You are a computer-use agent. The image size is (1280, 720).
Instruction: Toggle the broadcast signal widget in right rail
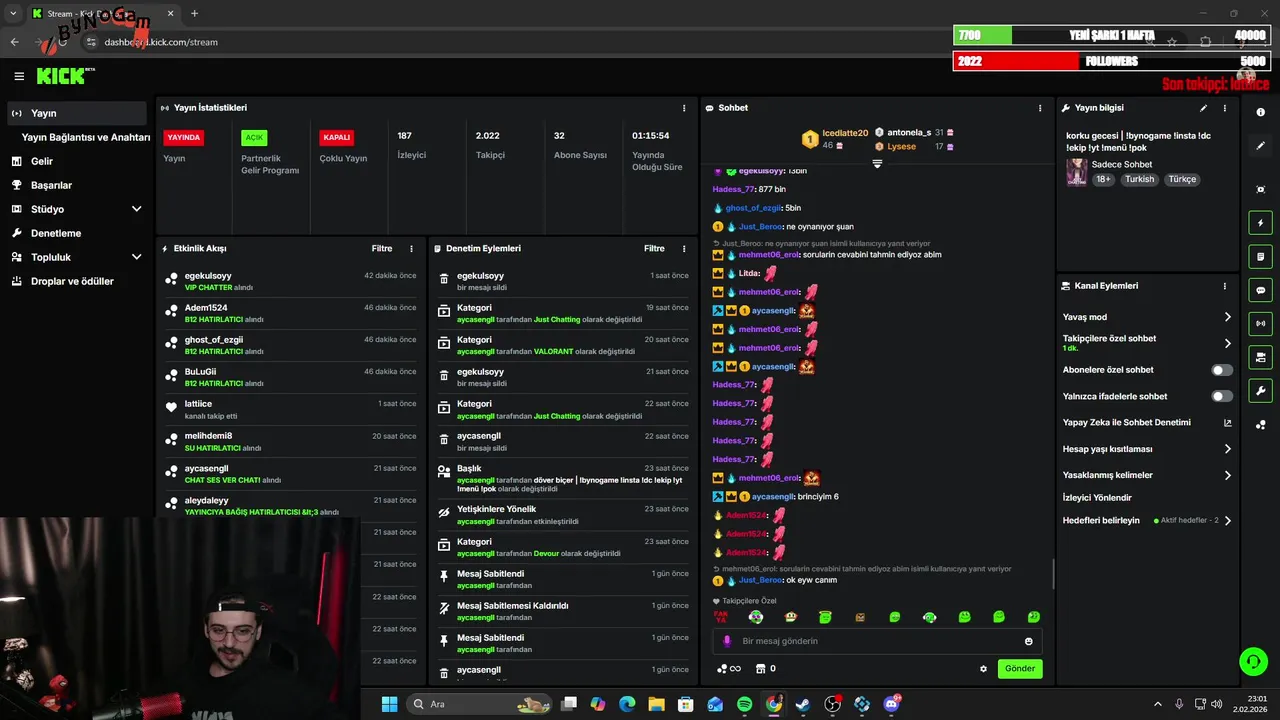(x=1260, y=323)
